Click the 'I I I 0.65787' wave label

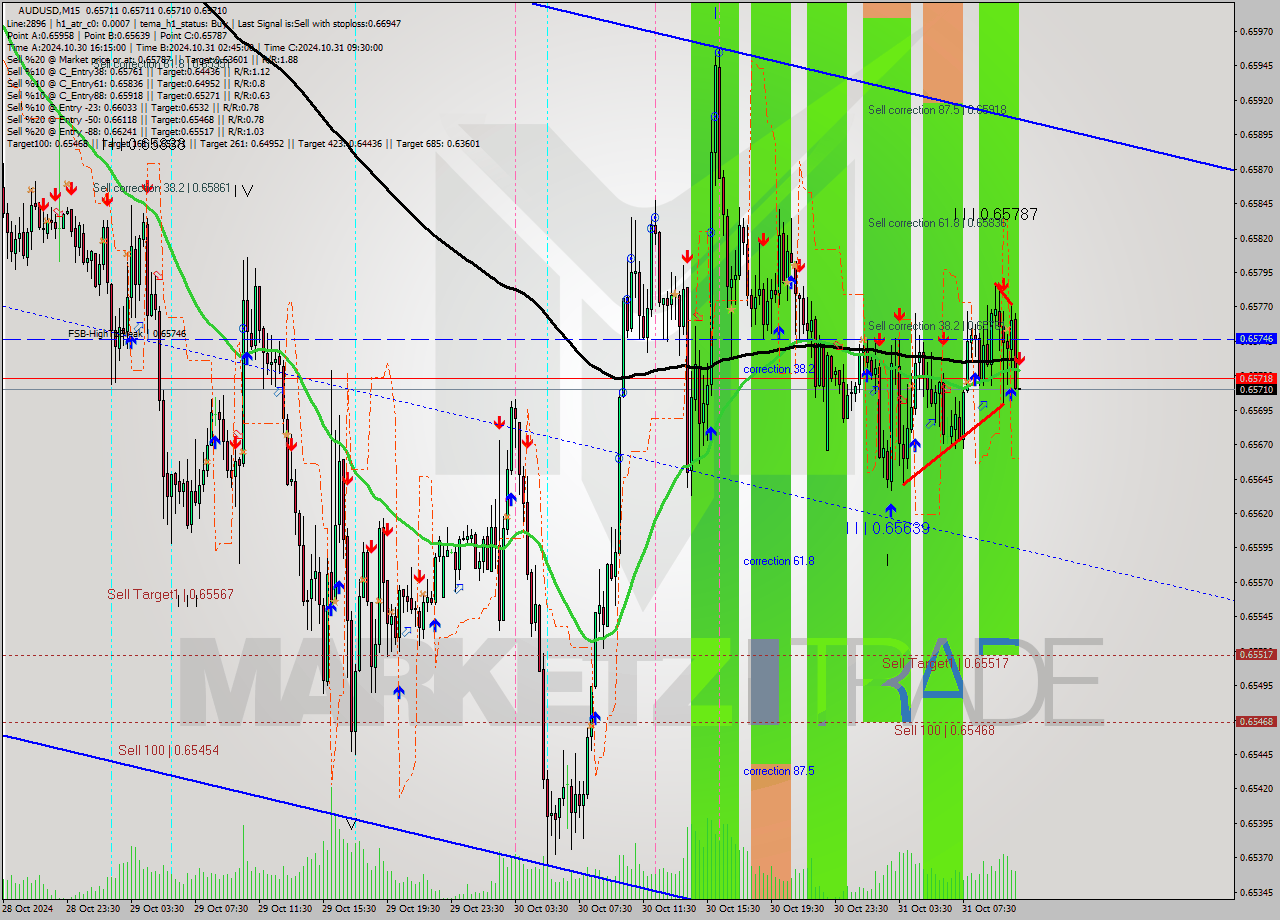pos(995,214)
